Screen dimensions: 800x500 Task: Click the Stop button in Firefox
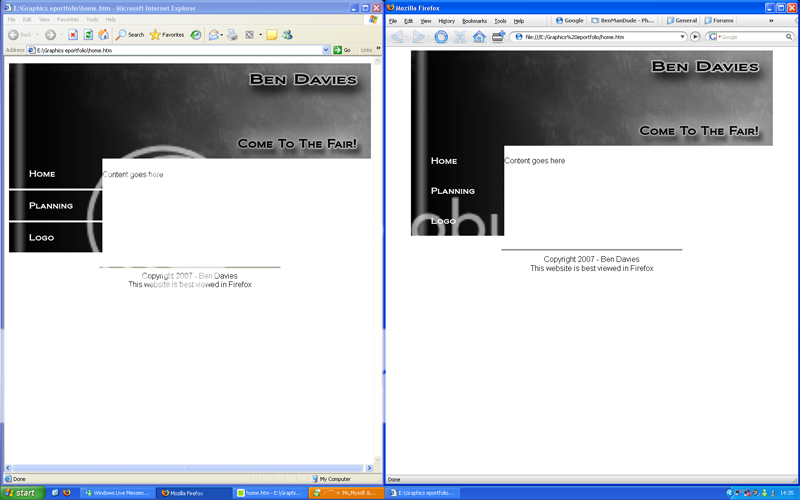[460, 37]
